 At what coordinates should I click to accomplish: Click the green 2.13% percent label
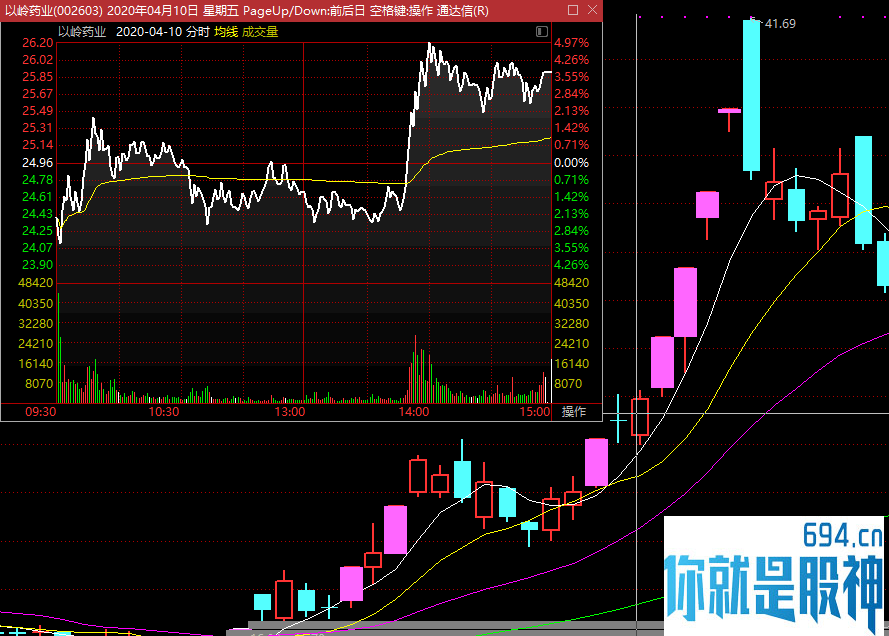click(x=572, y=214)
